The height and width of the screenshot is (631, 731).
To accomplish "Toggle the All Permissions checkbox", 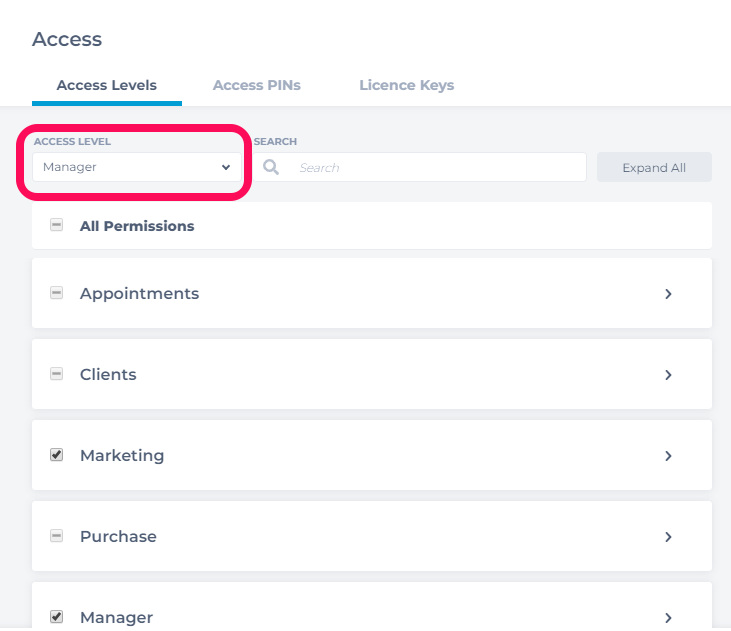I will (57, 225).
